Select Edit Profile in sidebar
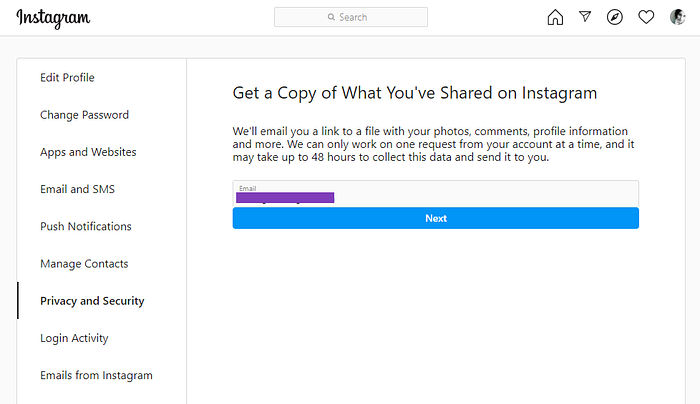This screenshot has width=700, height=404. [67, 78]
